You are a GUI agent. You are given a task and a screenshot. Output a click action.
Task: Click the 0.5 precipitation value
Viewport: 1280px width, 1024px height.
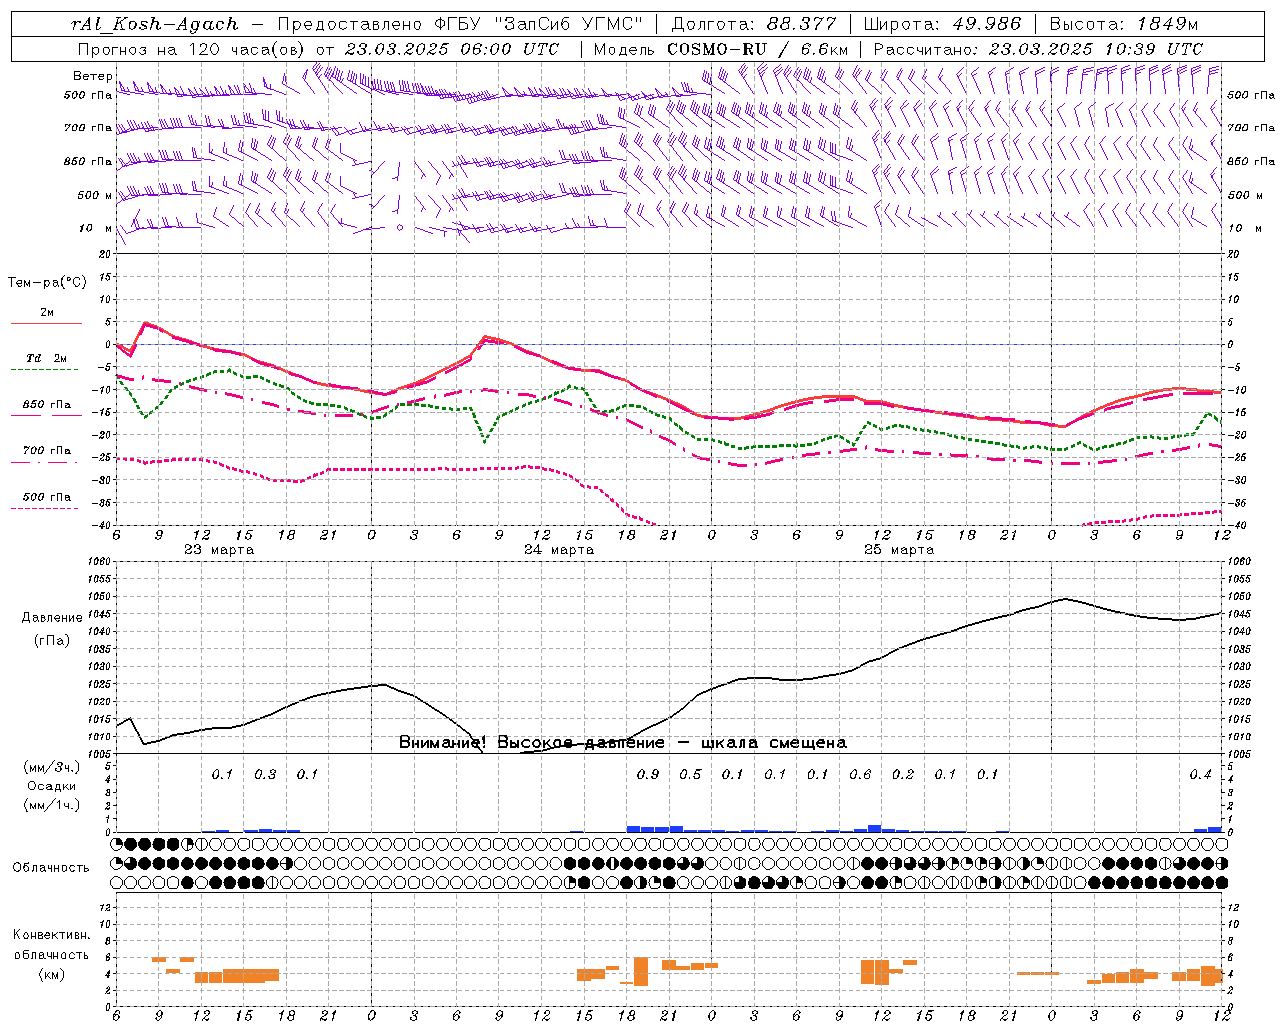point(690,775)
